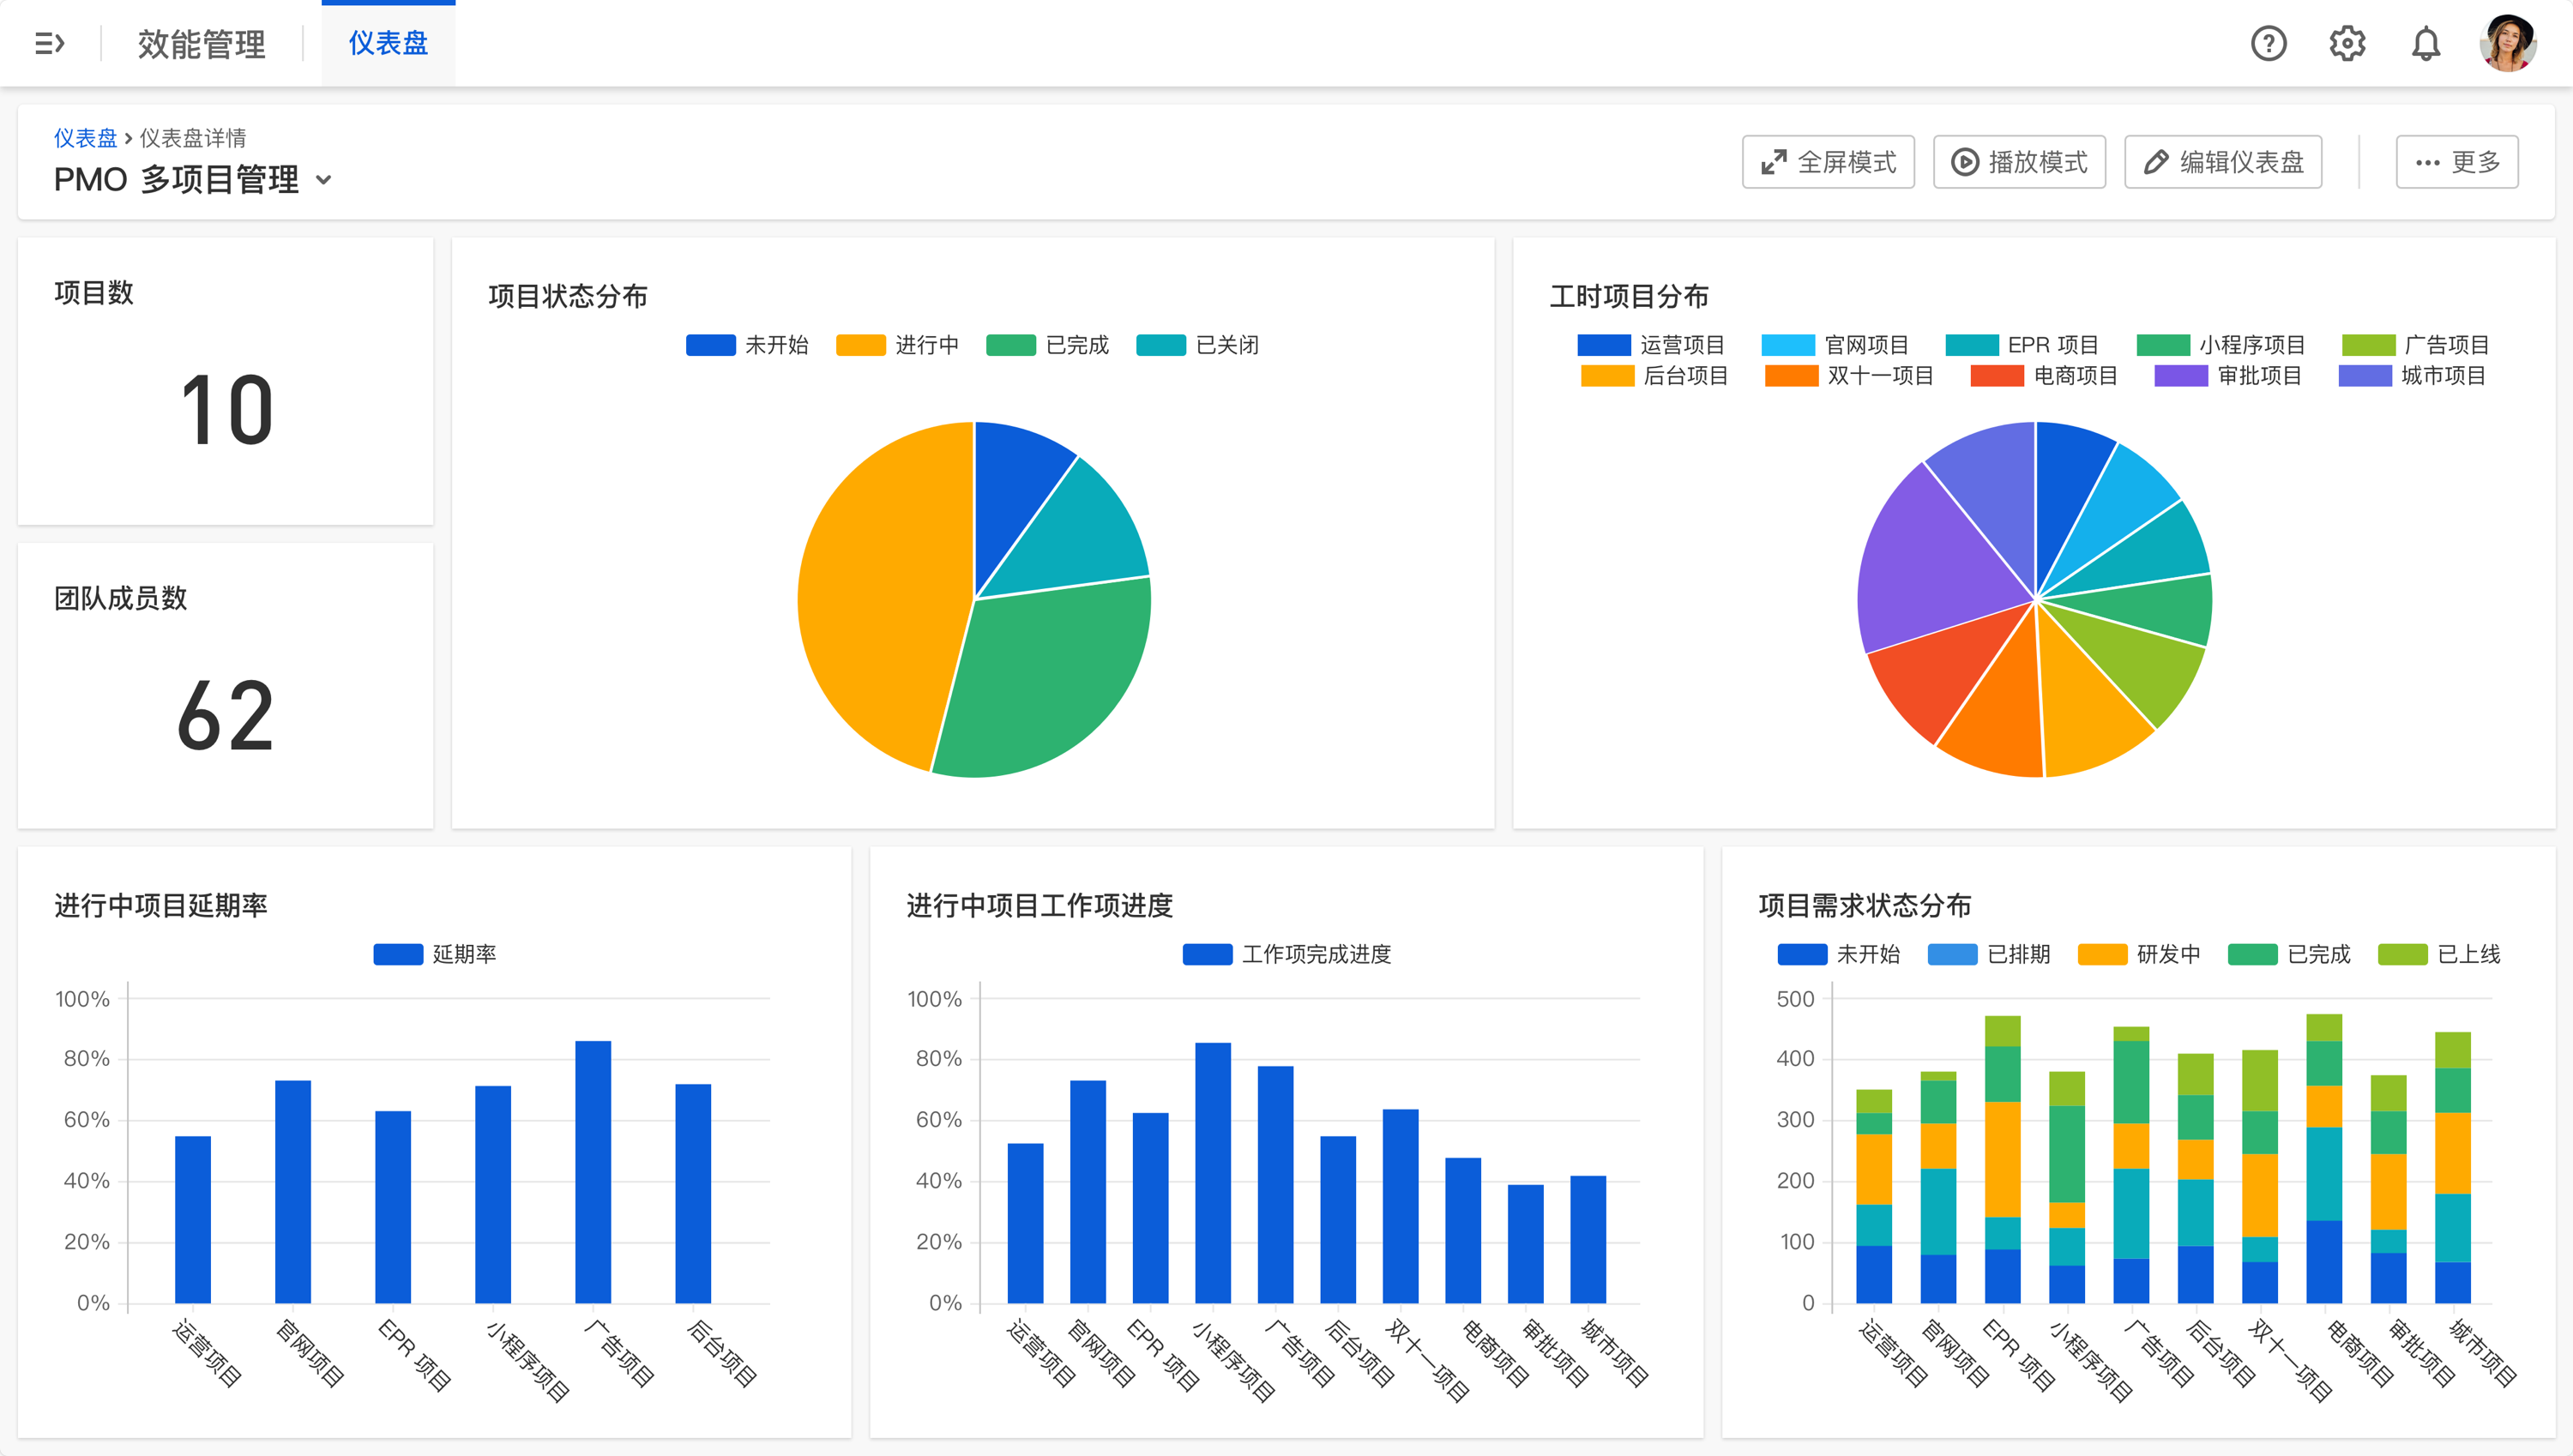Click the 团队成员数 value 62
This screenshot has height=1456, width=2573.
pos(226,716)
